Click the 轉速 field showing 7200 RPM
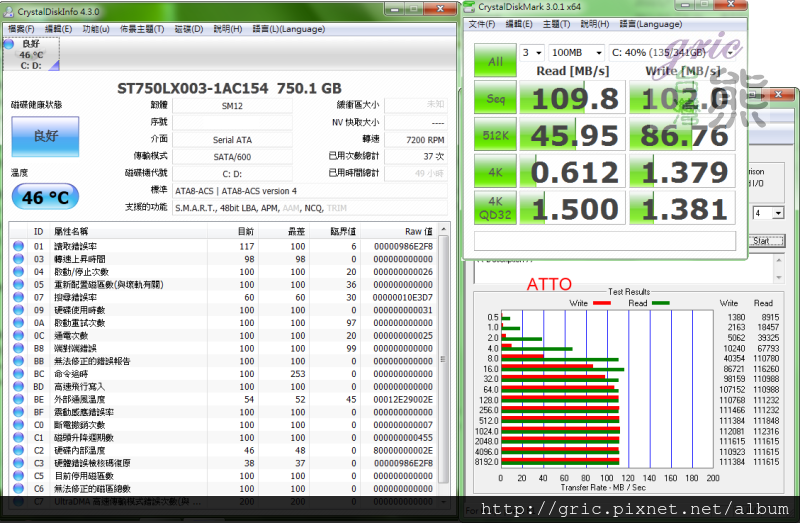The height and width of the screenshot is (523, 800). [415, 139]
